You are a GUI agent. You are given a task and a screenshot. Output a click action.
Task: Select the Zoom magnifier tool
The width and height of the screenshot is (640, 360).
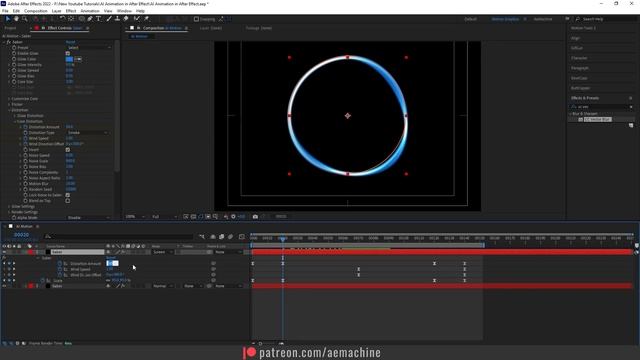(x=24, y=19)
